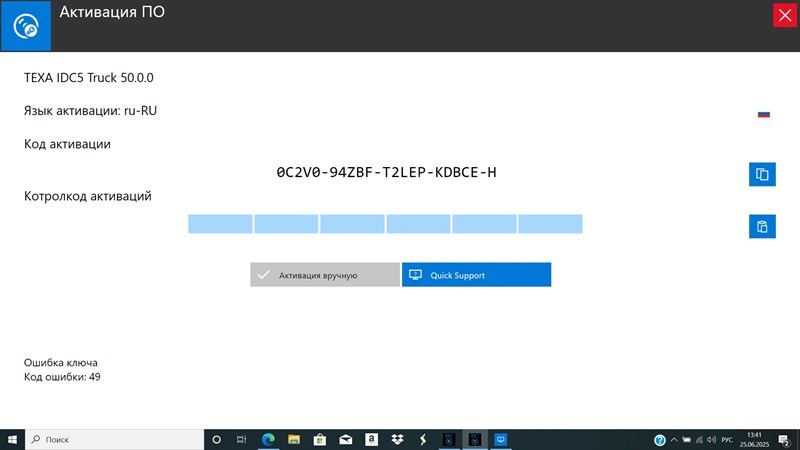Focus the last control code input box
The image size is (800, 450).
[x=550, y=224]
